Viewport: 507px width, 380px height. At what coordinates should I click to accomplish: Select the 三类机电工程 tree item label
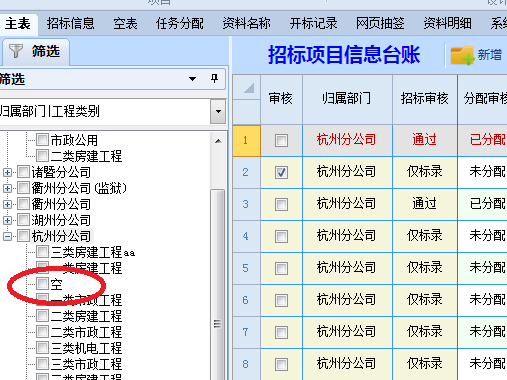tap(86, 348)
